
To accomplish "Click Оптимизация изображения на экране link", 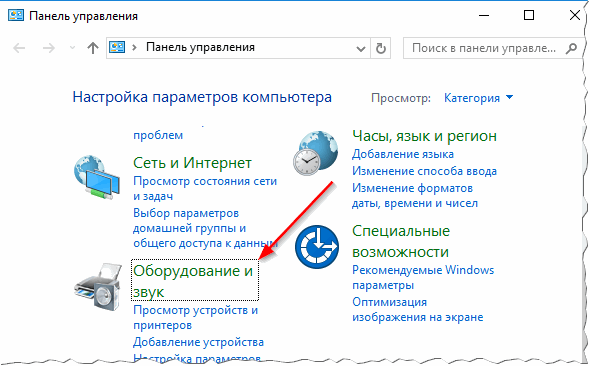I will [x=418, y=310].
